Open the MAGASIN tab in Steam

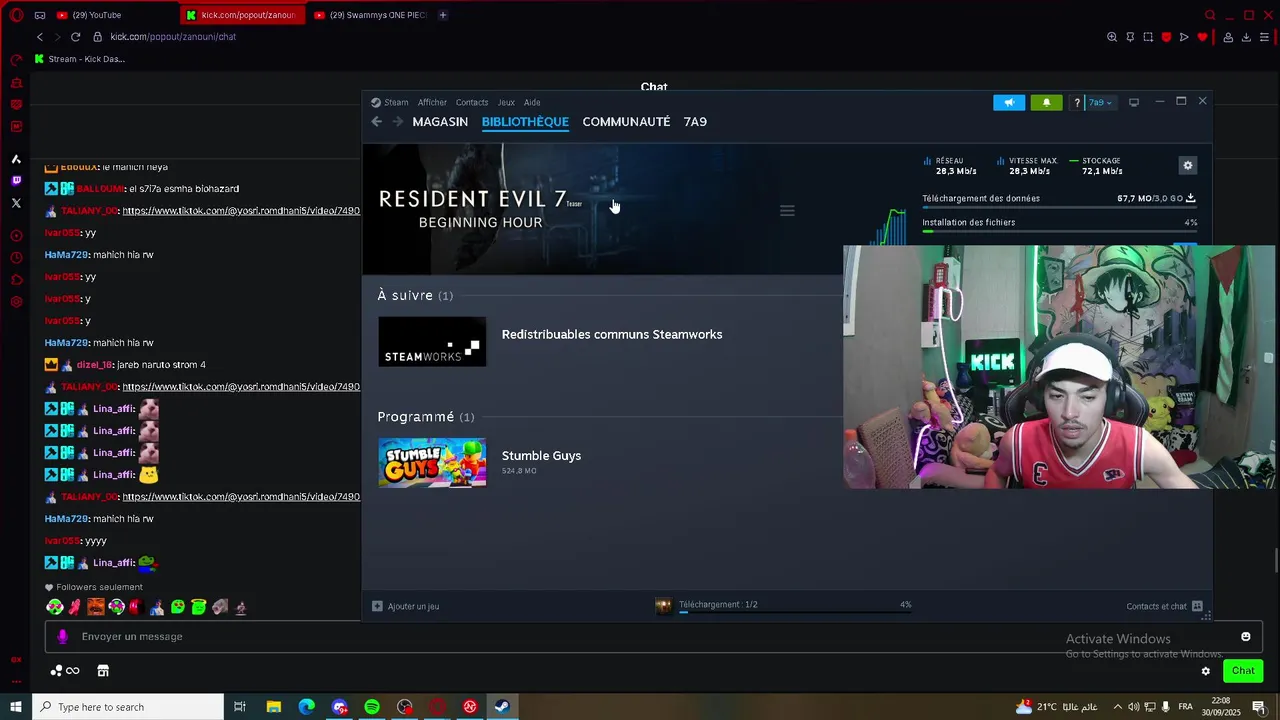[x=440, y=122]
